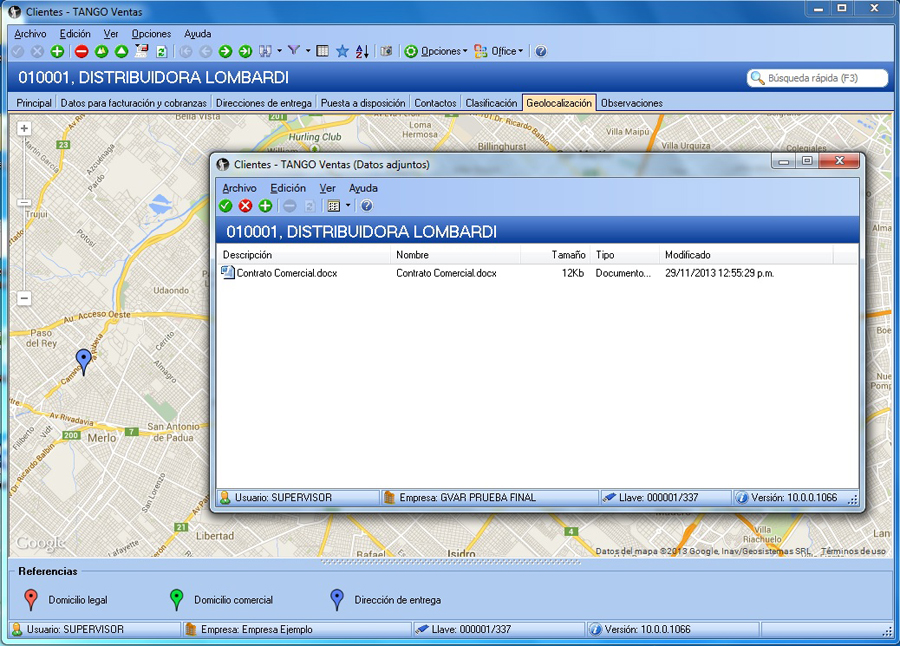Click the blue delivery address pin on the map

[x=84, y=362]
